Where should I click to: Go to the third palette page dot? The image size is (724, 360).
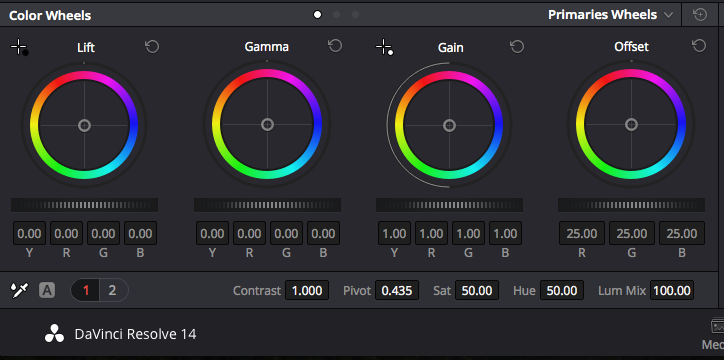tap(355, 15)
